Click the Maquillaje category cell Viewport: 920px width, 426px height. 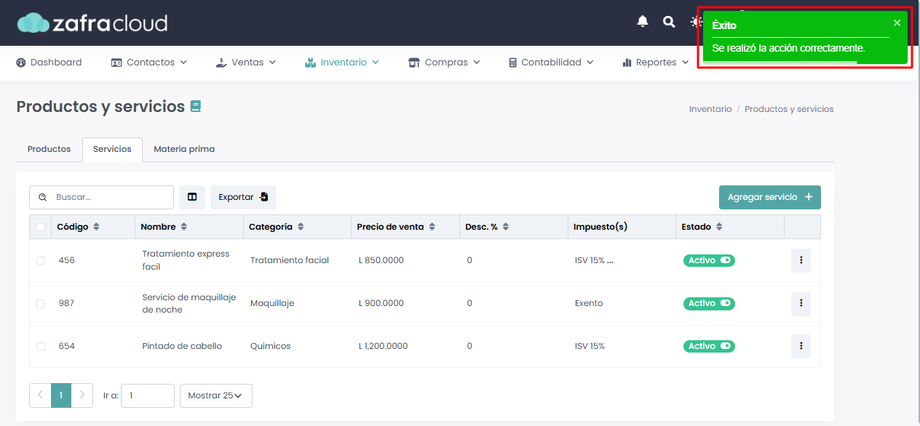(x=272, y=303)
